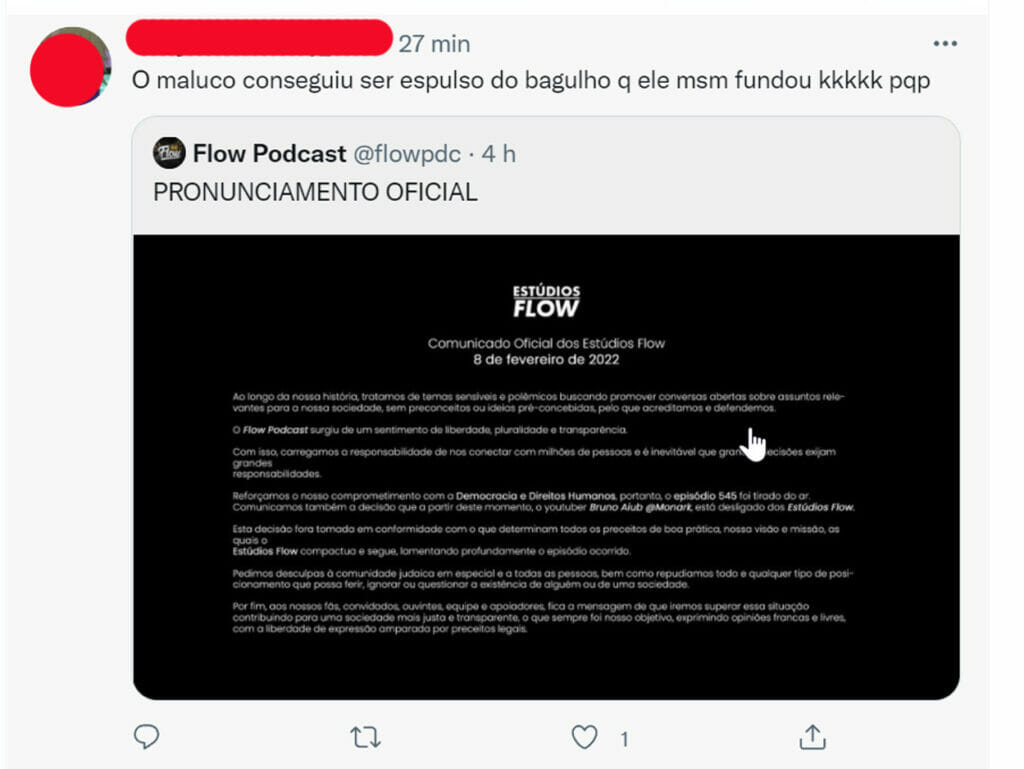The height and width of the screenshot is (769, 1024).
Task: Click the Flow Podcast avatar in the quoted tweet
Action: point(169,153)
